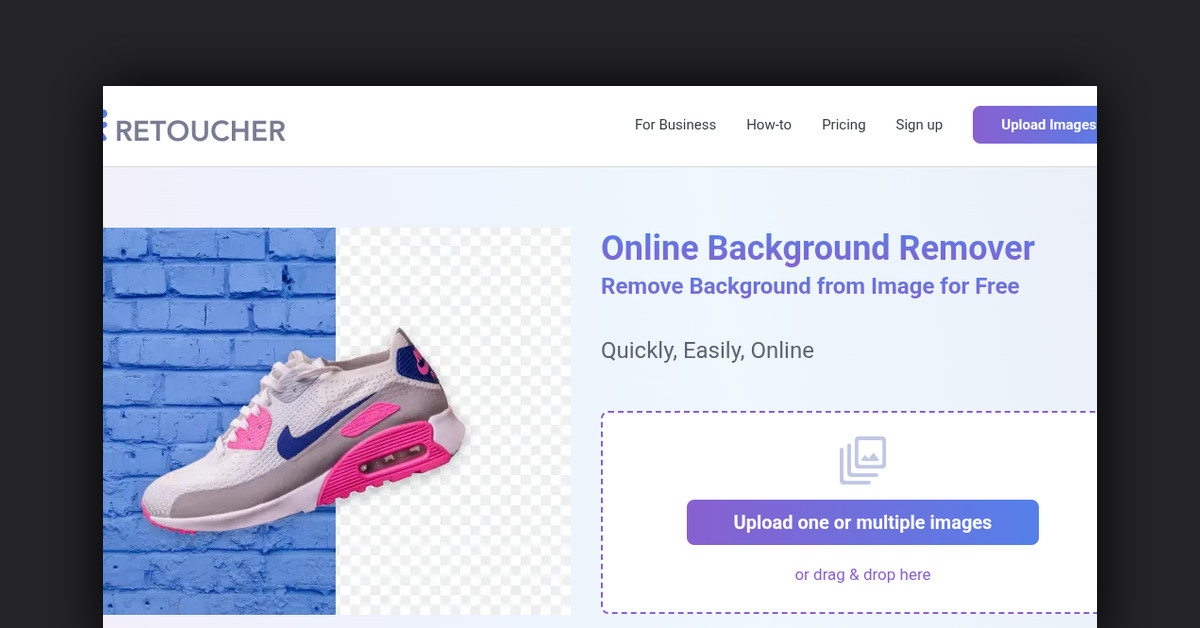Click the RETOUCHER brand name text

tap(200, 130)
